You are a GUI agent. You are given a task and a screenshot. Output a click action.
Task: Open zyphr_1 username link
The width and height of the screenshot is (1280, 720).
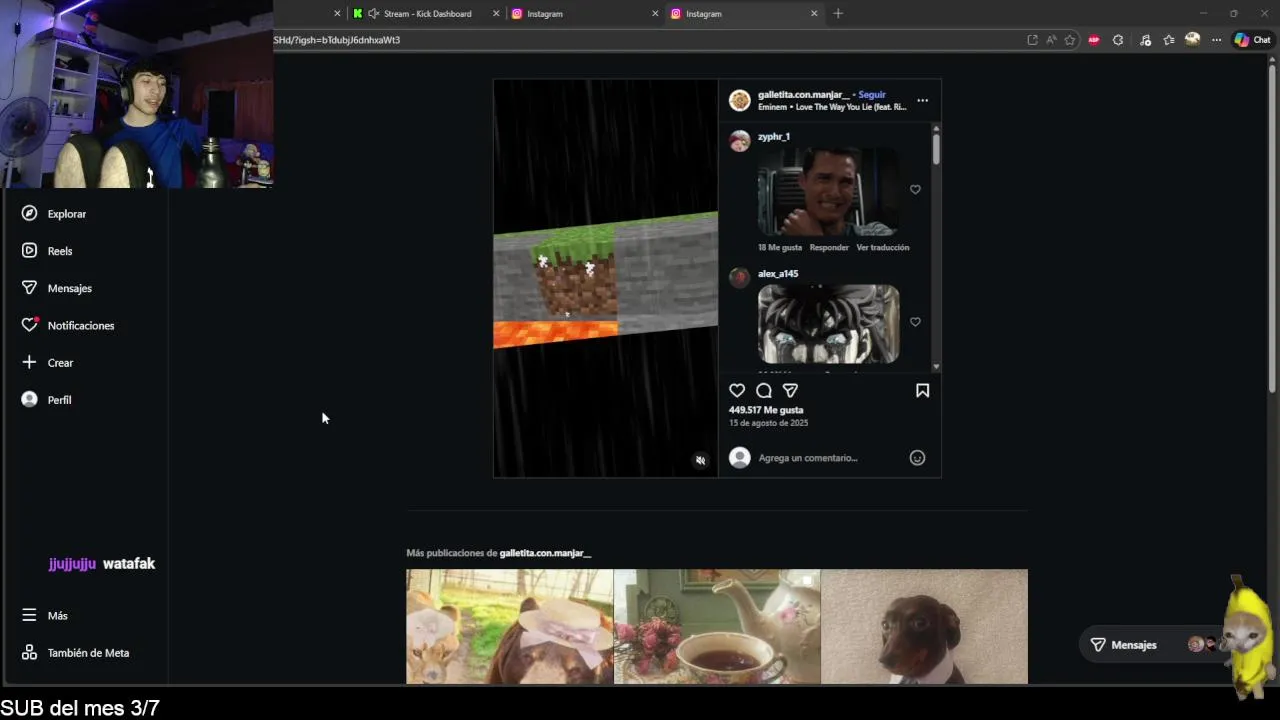coord(774,137)
